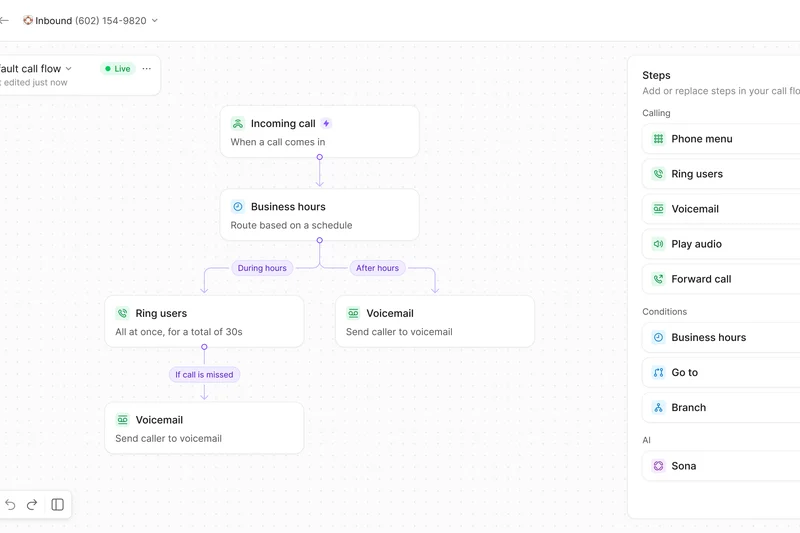The height and width of the screenshot is (533, 800).
Task: Click the redo arrow icon
Action: point(32,505)
